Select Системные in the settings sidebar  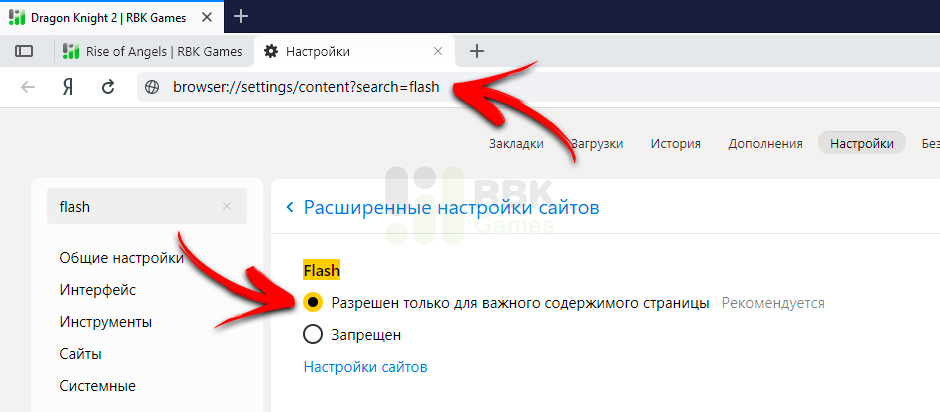pos(97,386)
